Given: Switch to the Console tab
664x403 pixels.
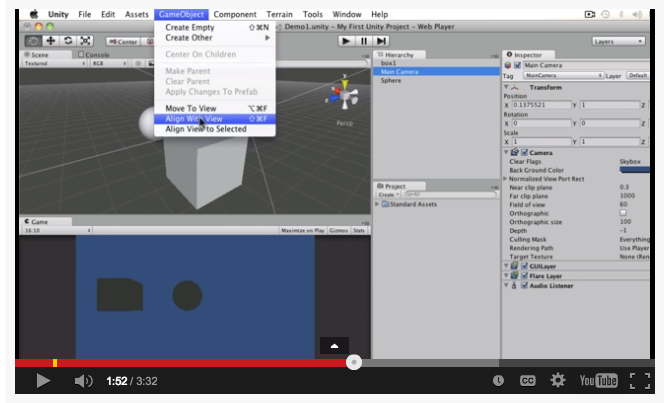Looking at the screenshot, I should tap(94, 55).
